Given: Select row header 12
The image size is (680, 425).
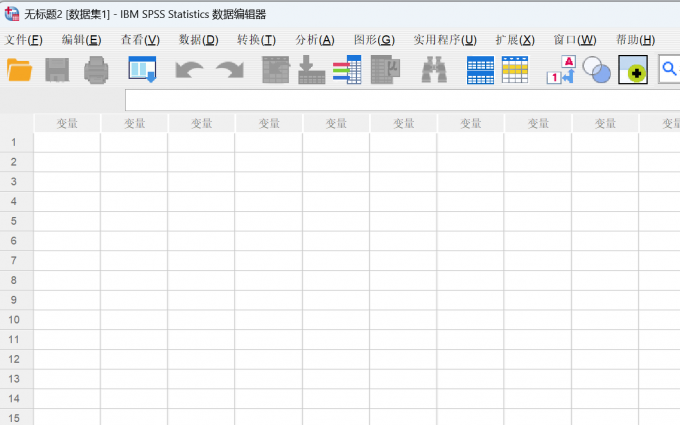Looking at the screenshot, I should [16, 360].
